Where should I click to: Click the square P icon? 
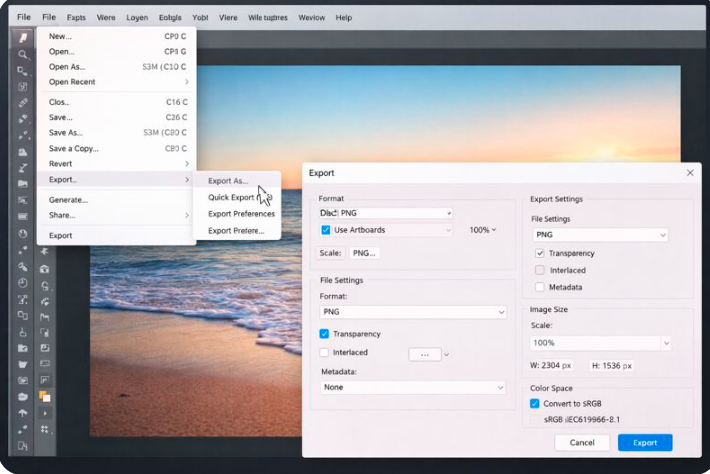tap(45, 380)
